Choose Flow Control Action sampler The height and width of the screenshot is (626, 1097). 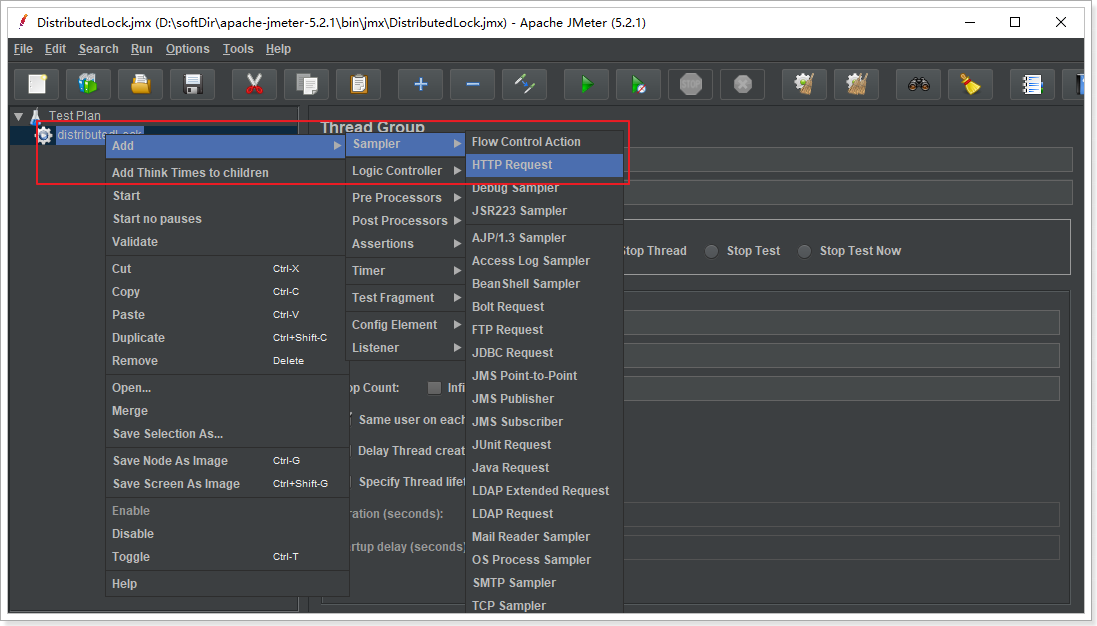coord(544,142)
